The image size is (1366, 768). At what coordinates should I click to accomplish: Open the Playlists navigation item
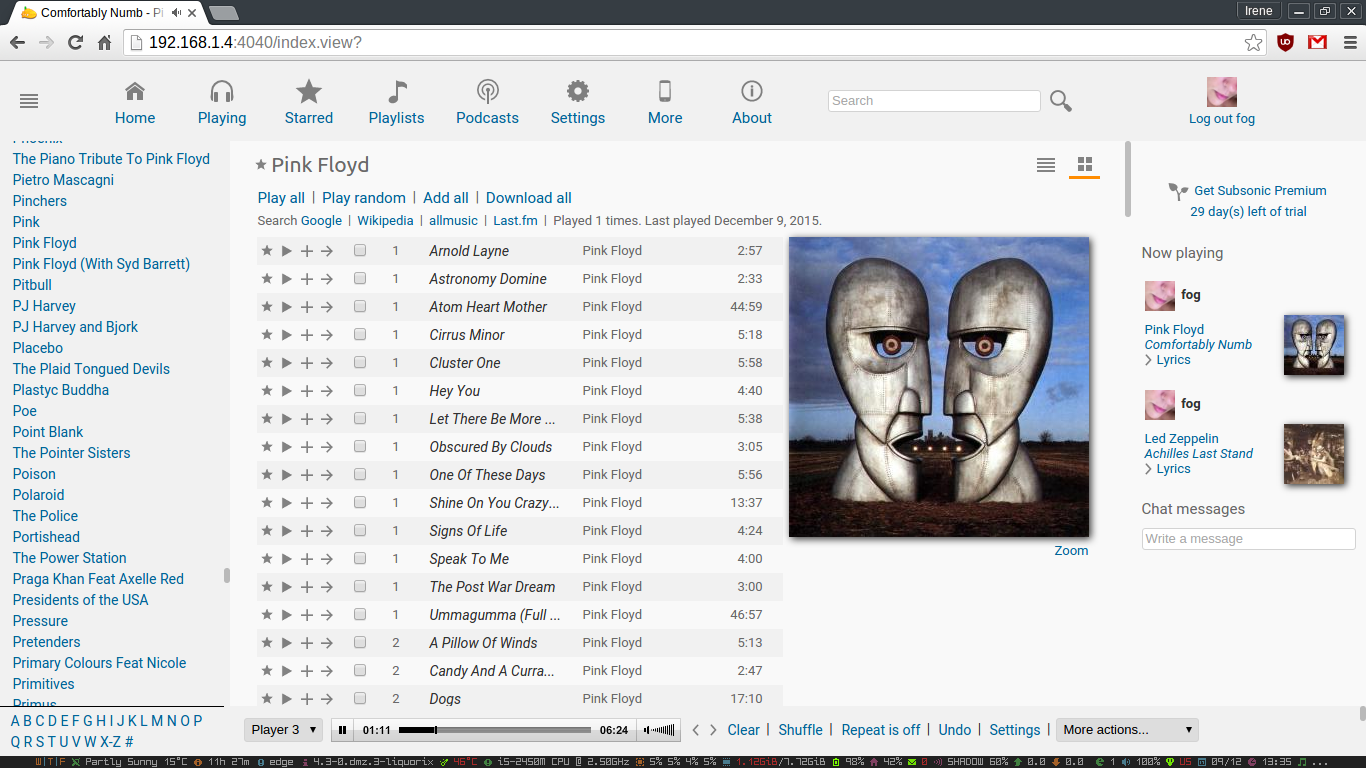coord(396,103)
